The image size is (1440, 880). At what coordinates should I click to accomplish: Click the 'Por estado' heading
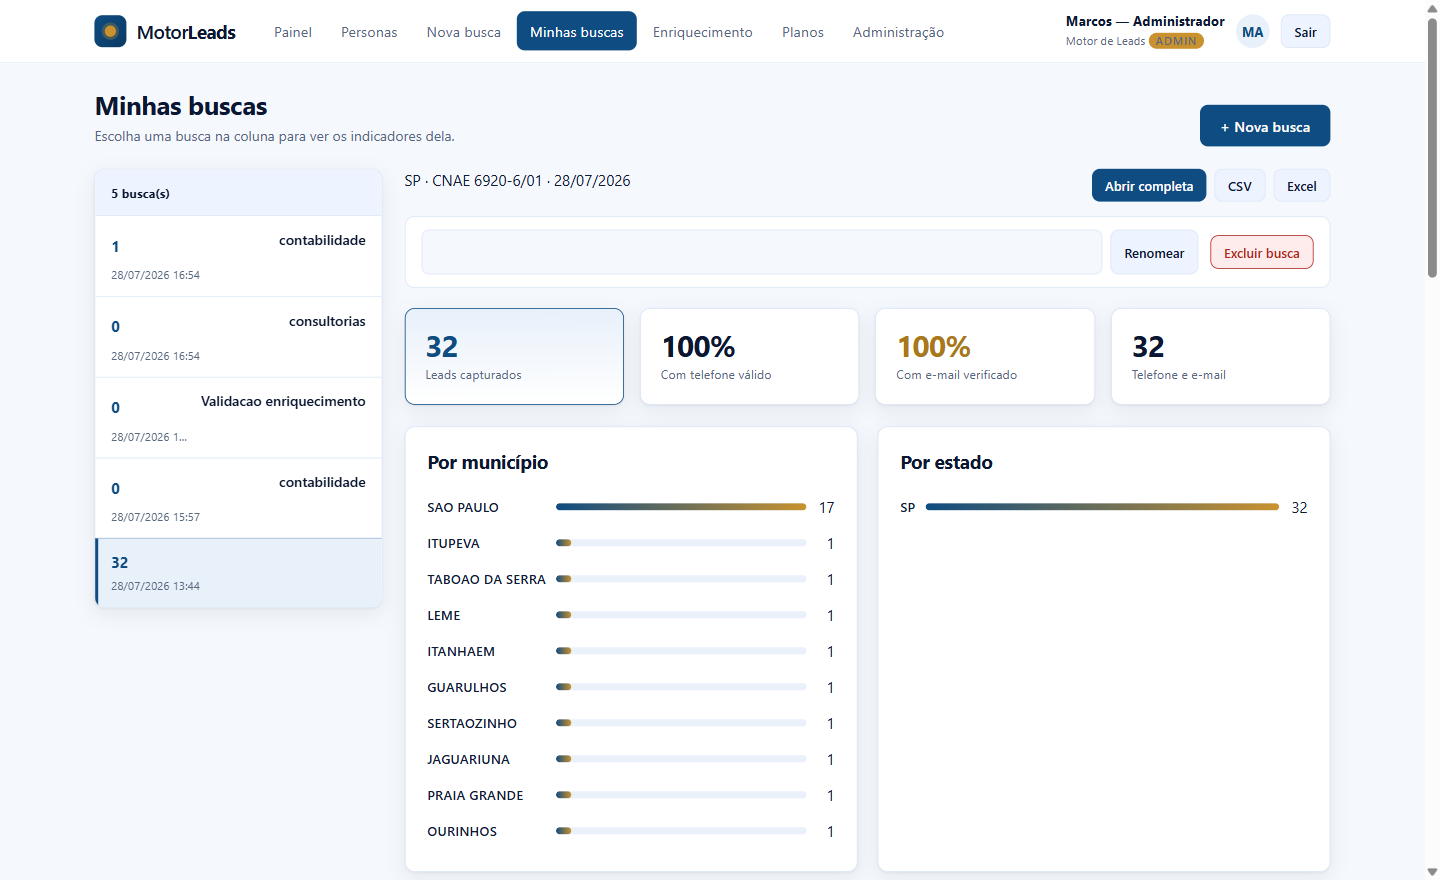tap(946, 462)
